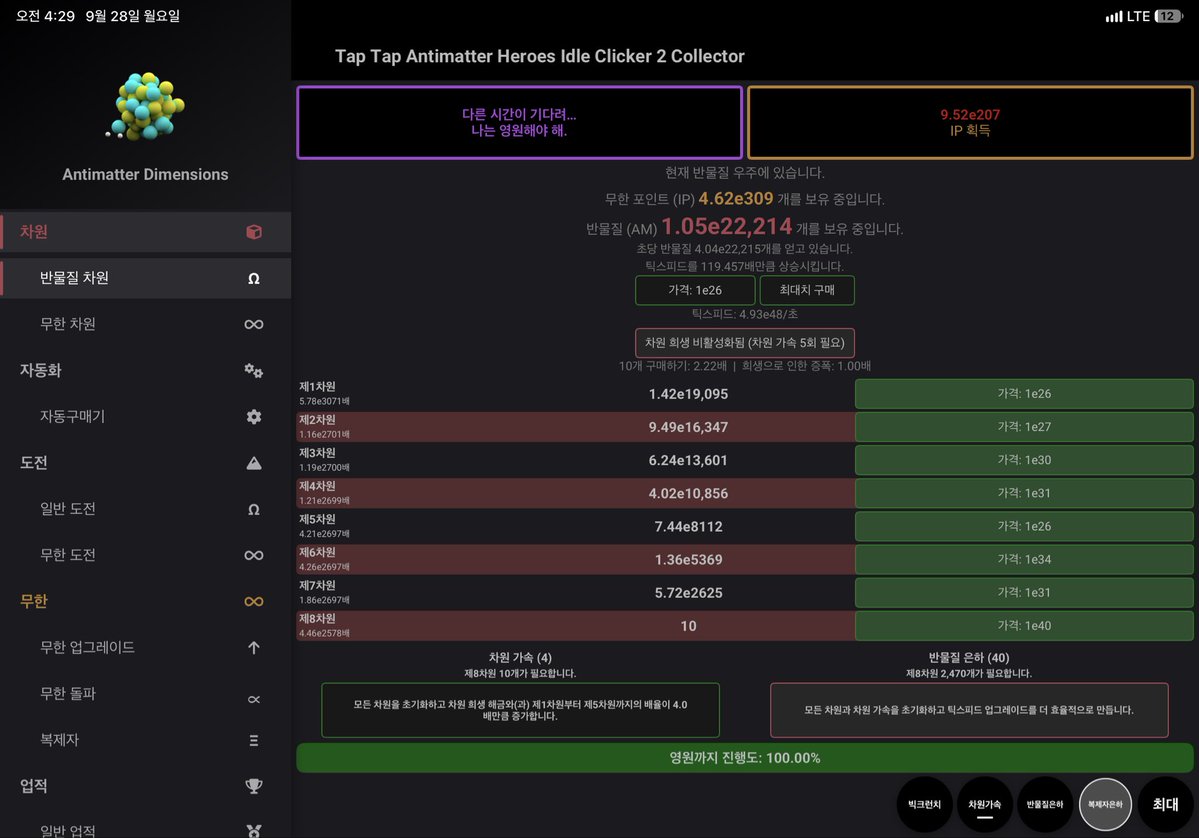Click the battery indicator in status bar

[1169, 16]
